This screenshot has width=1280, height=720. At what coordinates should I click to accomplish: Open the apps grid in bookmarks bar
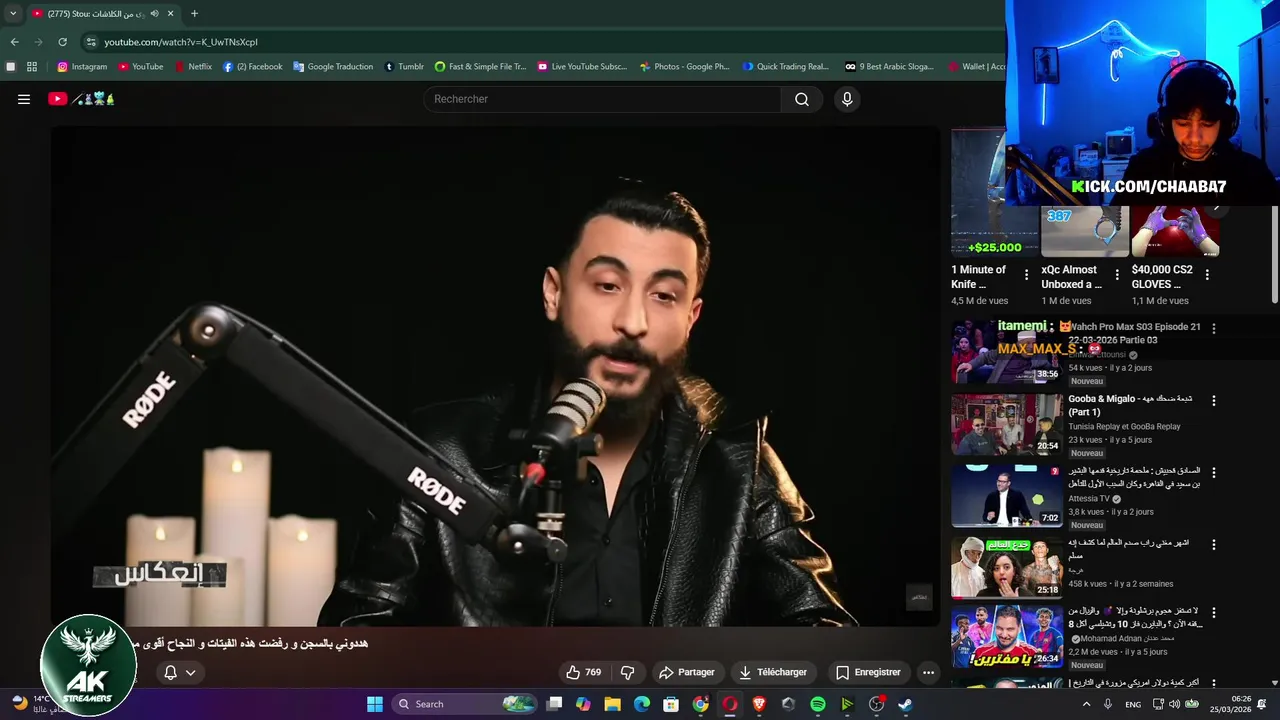32,67
